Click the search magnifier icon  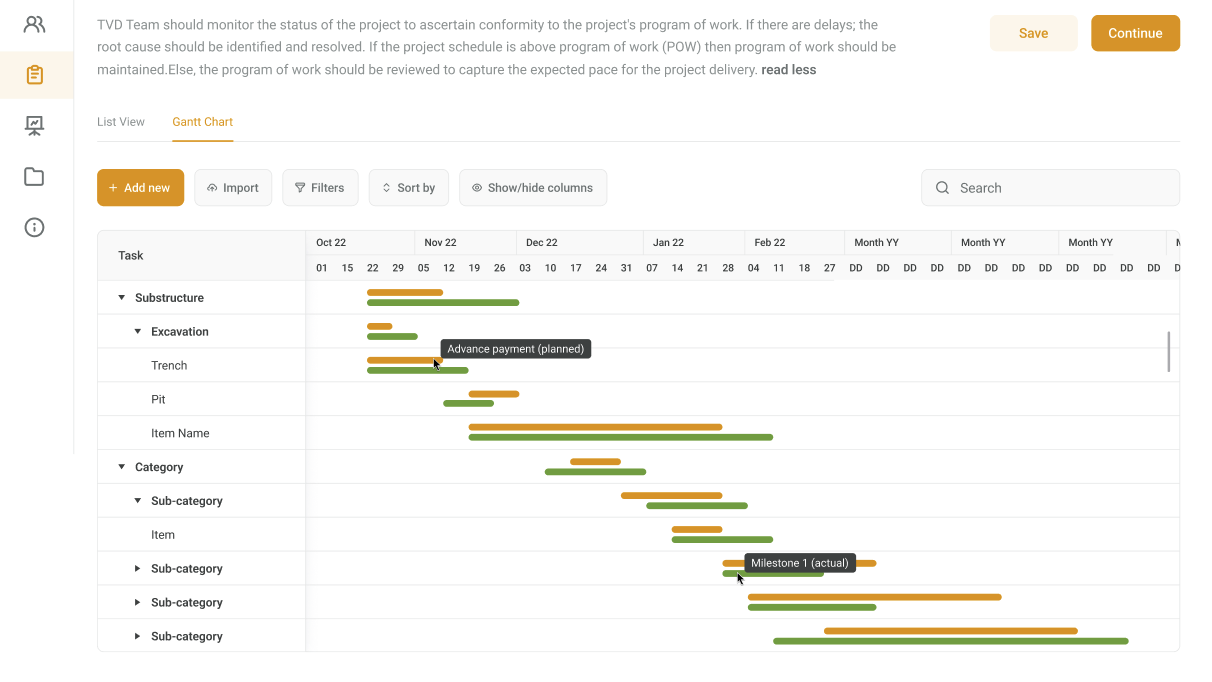pos(942,188)
